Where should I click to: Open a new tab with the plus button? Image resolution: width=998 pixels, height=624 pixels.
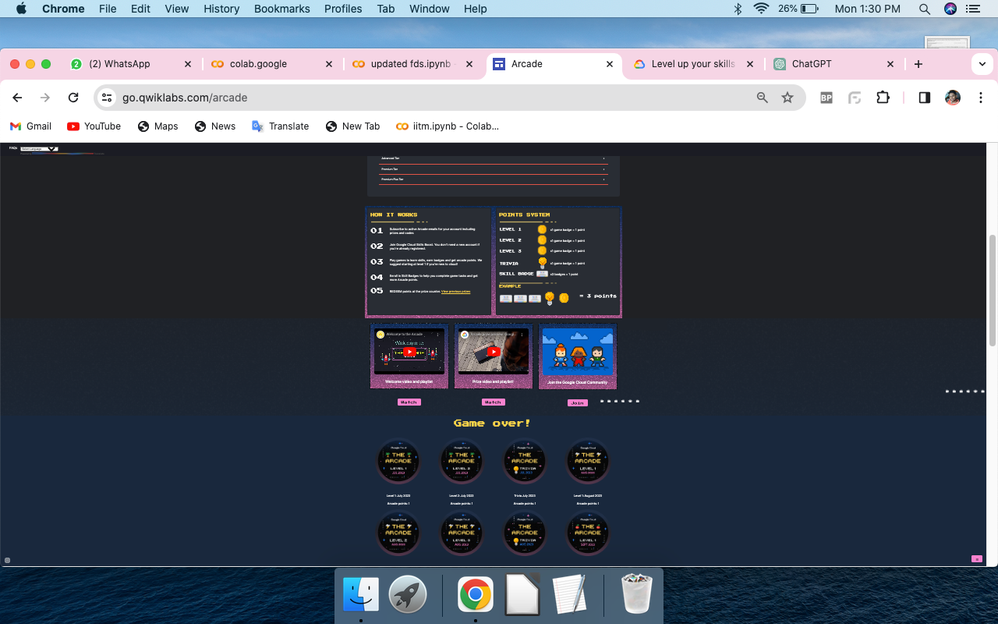pyautogui.click(x=918, y=64)
